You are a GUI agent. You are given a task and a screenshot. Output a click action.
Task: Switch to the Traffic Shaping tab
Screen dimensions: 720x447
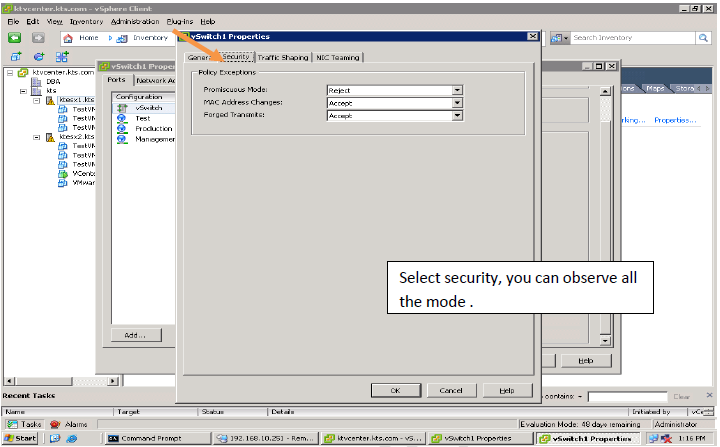click(283, 57)
